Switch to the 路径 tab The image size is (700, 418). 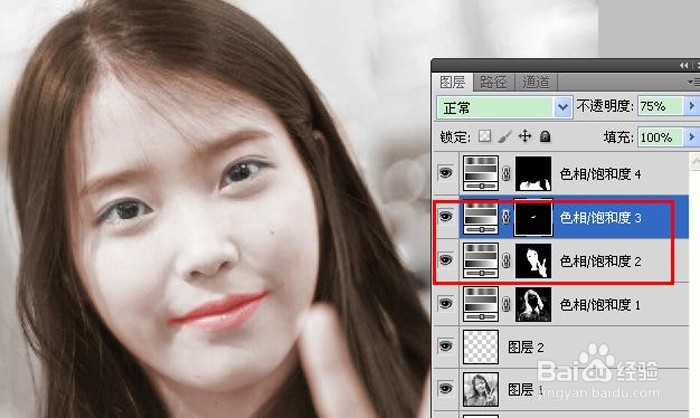pyautogui.click(x=493, y=82)
